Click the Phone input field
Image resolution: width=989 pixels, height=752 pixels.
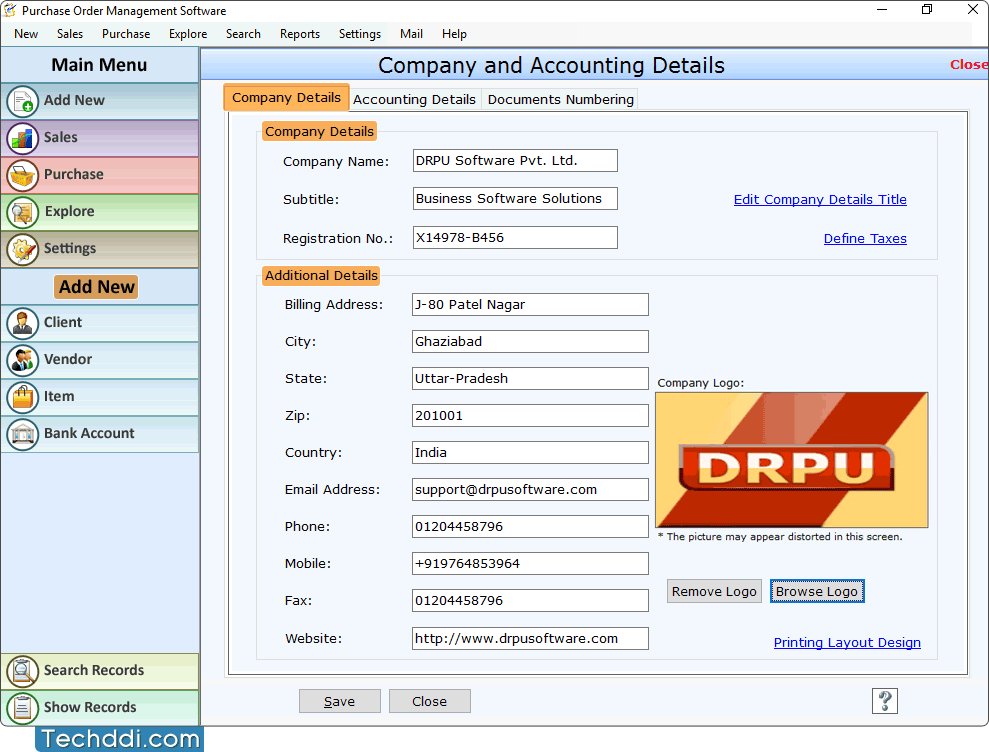530,527
